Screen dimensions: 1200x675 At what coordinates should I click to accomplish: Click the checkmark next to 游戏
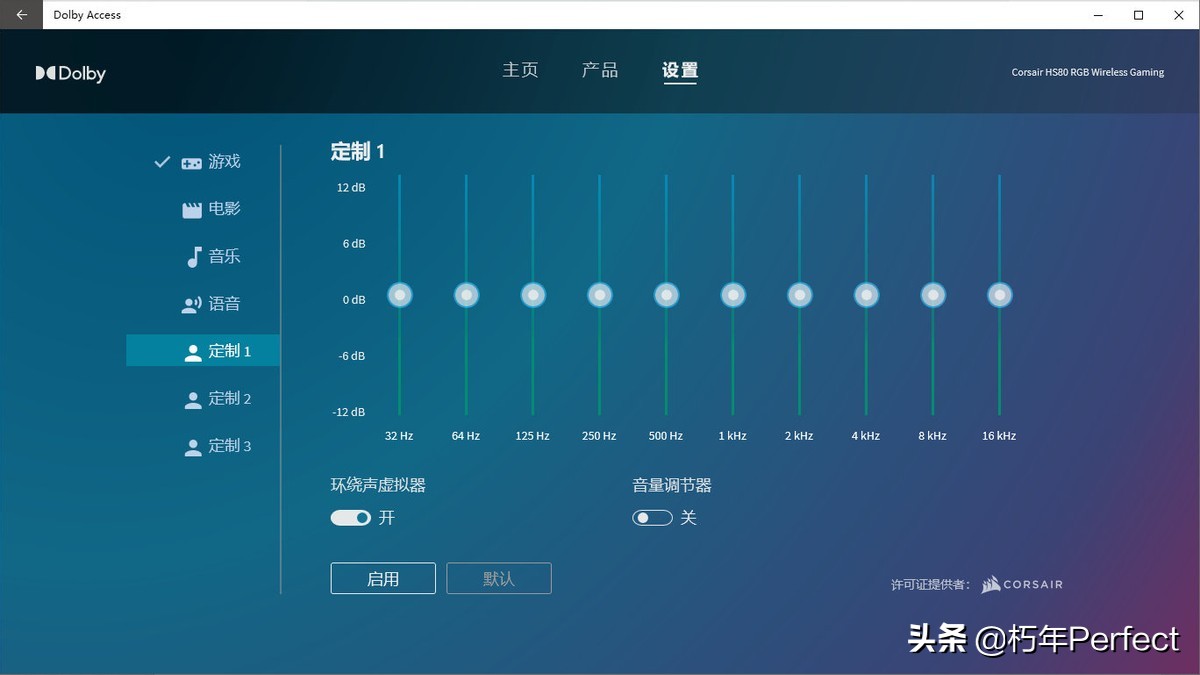162,160
